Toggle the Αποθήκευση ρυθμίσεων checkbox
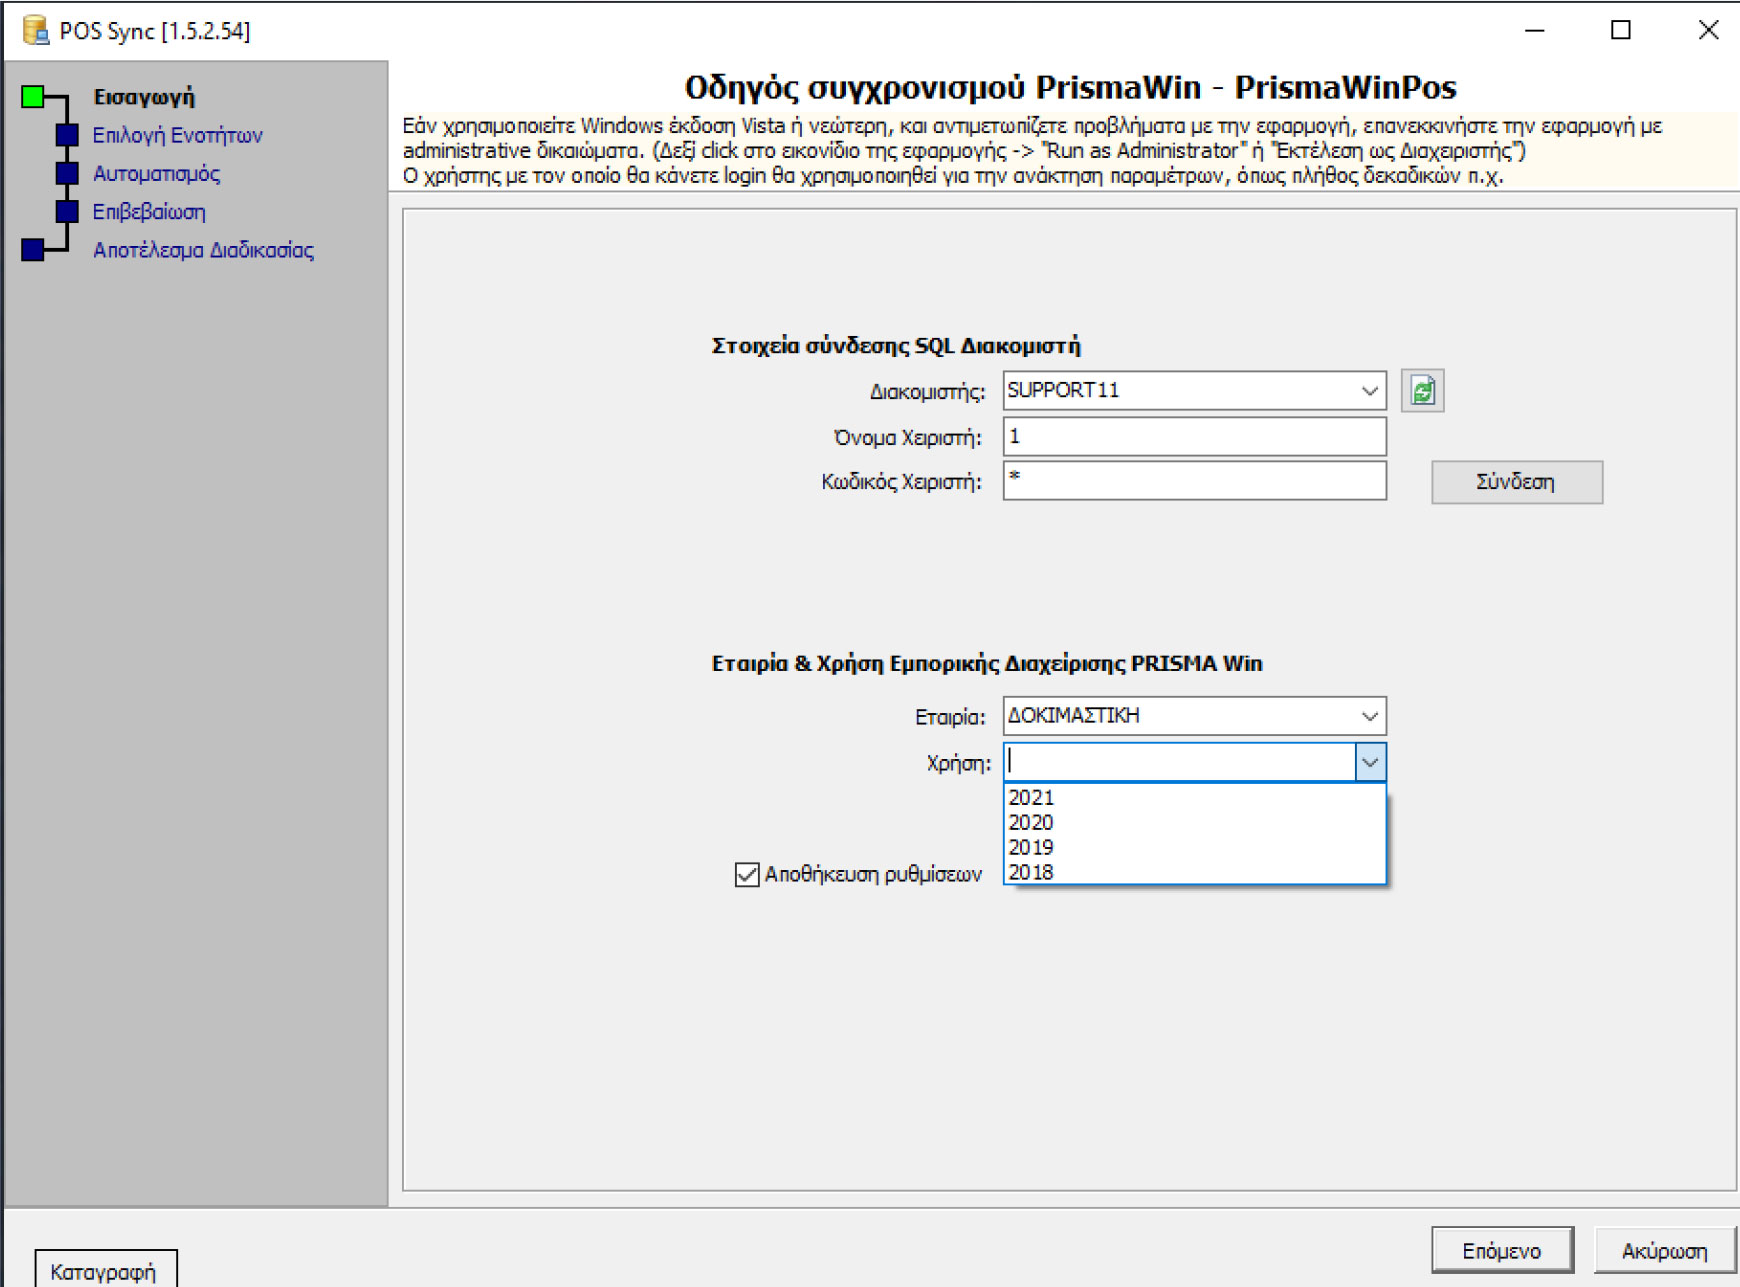This screenshot has height=1287, width=1740. point(747,874)
